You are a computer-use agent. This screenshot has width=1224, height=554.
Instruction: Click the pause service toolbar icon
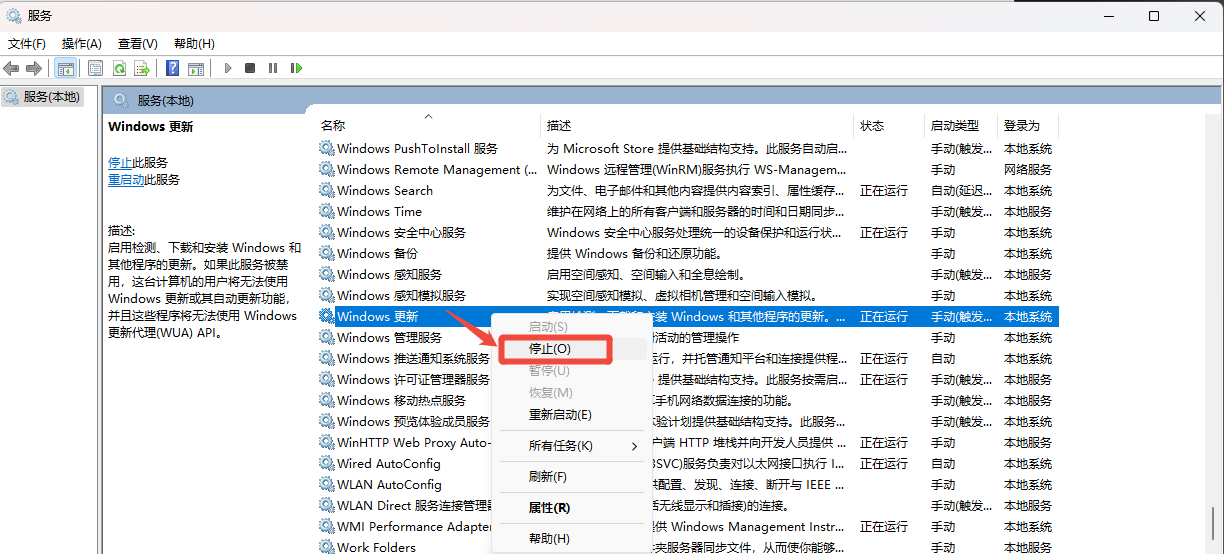pyautogui.click(x=272, y=68)
